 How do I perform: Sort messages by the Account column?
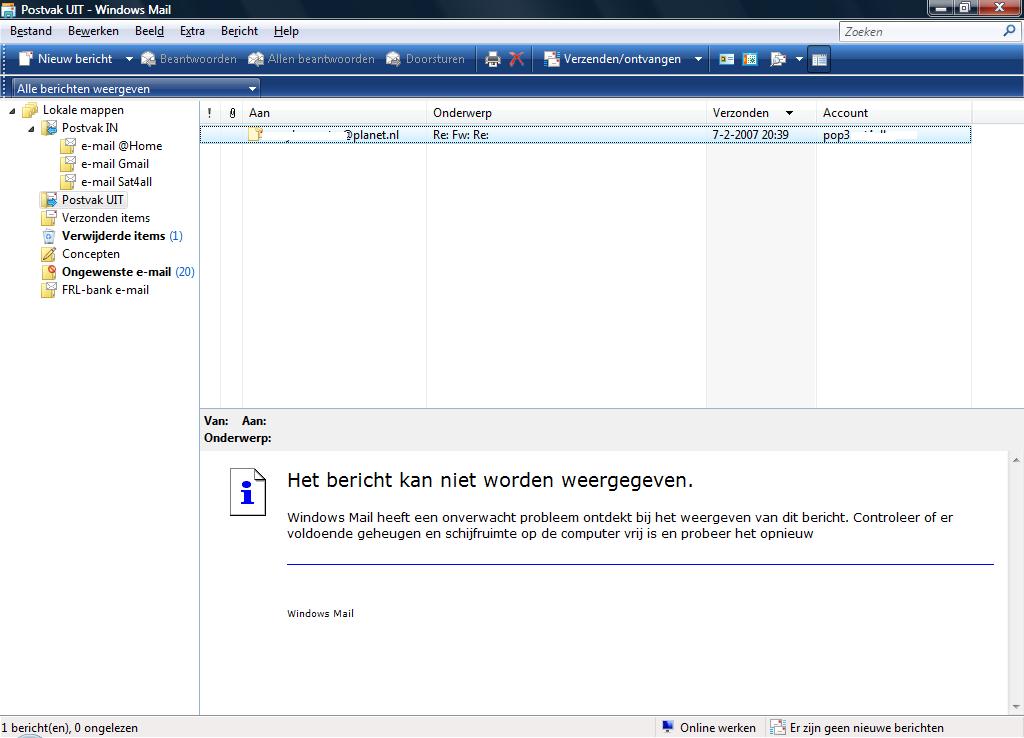(x=894, y=113)
